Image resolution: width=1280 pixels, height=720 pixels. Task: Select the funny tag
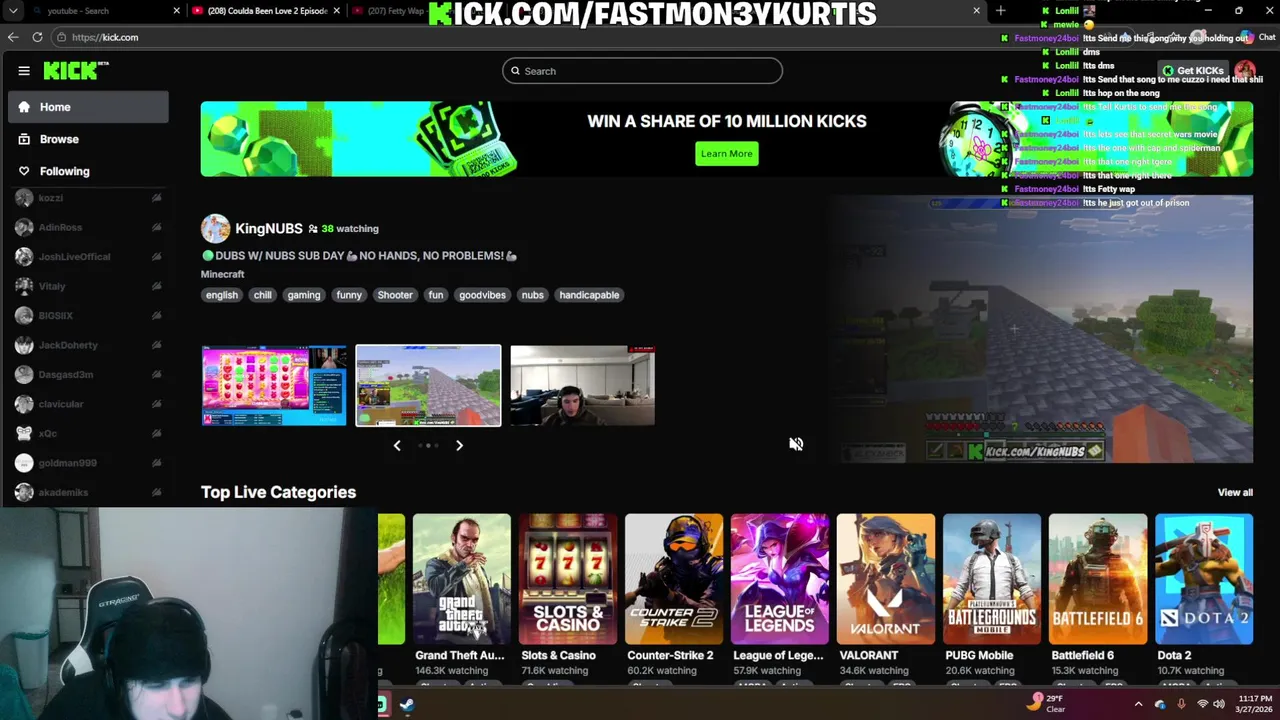[x=349, y=295]
